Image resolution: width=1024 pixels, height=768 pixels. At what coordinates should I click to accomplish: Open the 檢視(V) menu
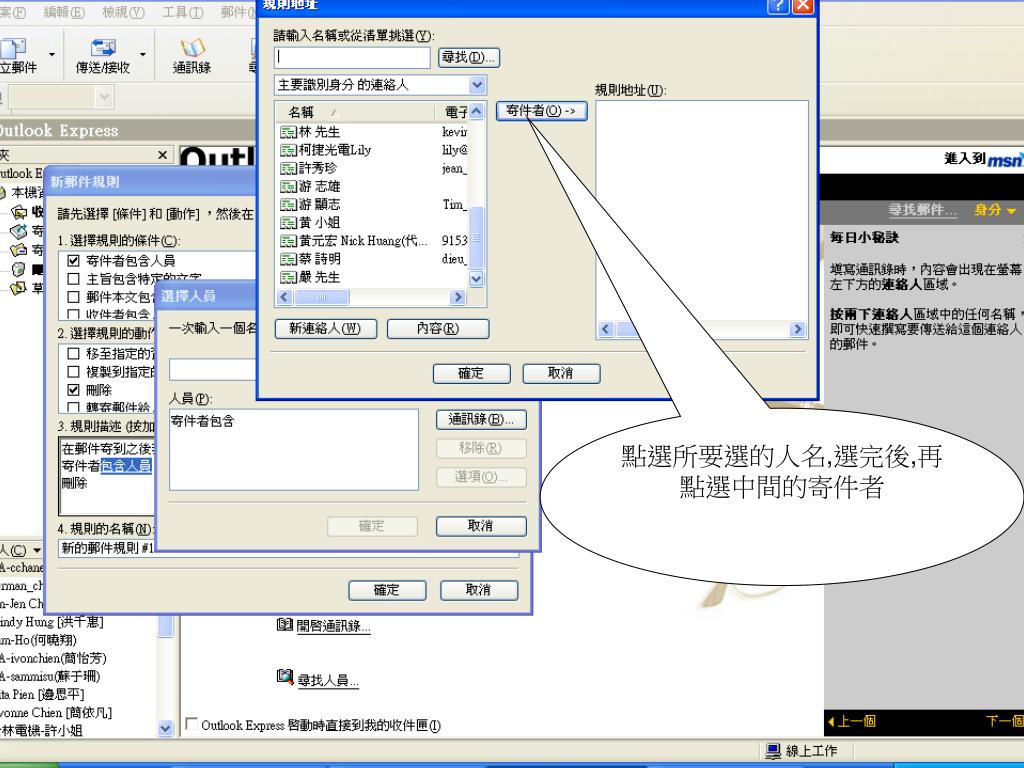click(x=123, y=12)
